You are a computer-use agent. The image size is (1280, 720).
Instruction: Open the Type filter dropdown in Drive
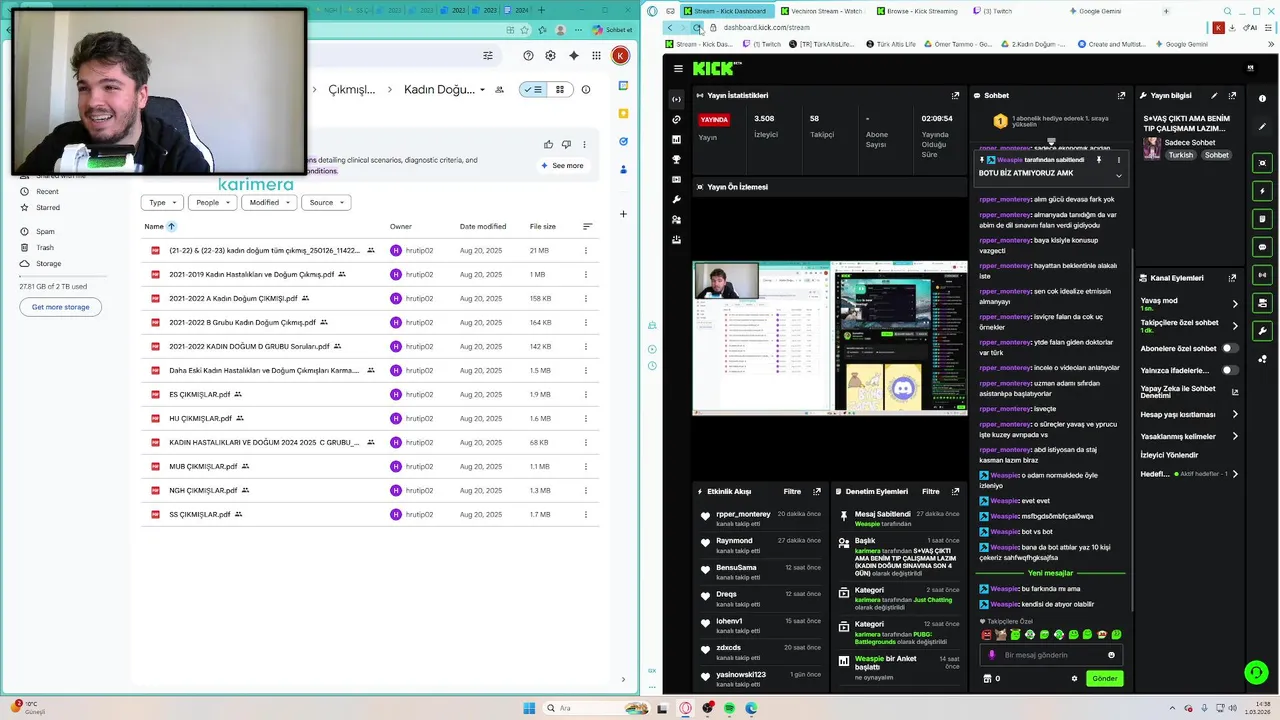[x=162, y=202]
